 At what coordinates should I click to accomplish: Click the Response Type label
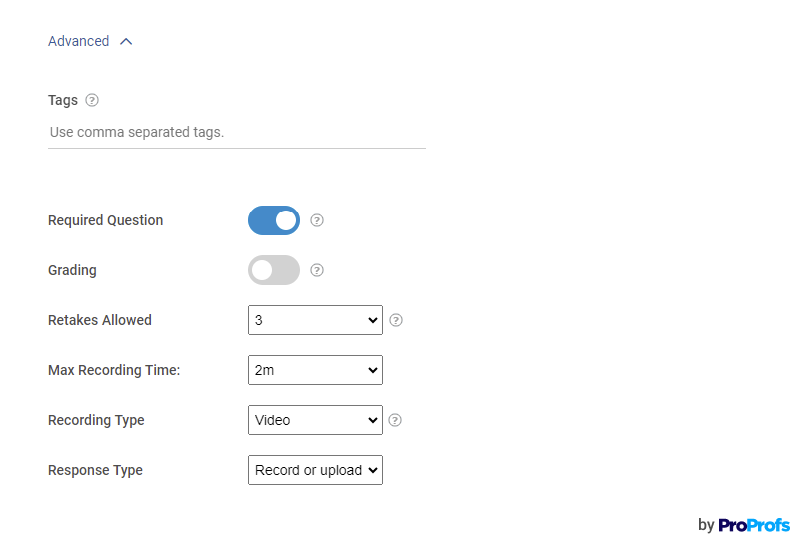coord(95,470)
